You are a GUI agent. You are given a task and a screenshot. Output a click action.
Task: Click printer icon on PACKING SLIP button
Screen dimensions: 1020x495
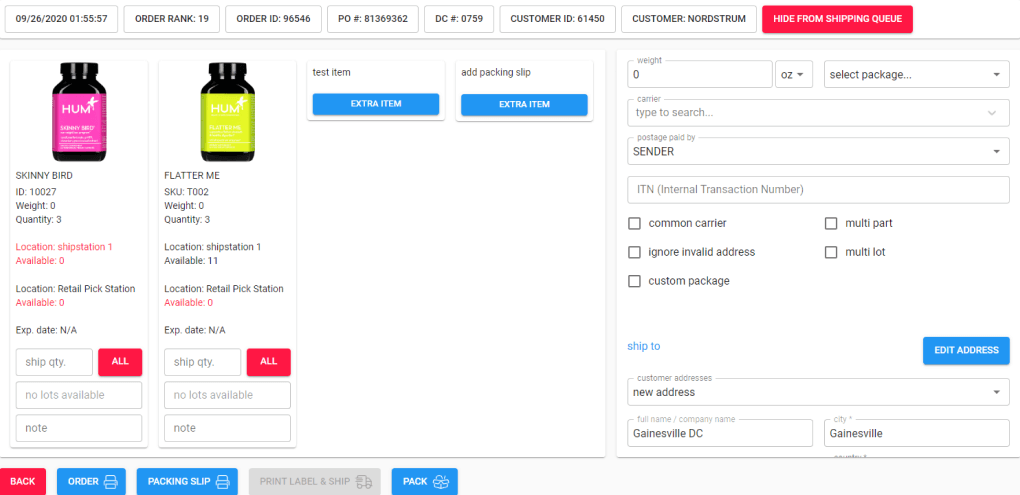222,482
